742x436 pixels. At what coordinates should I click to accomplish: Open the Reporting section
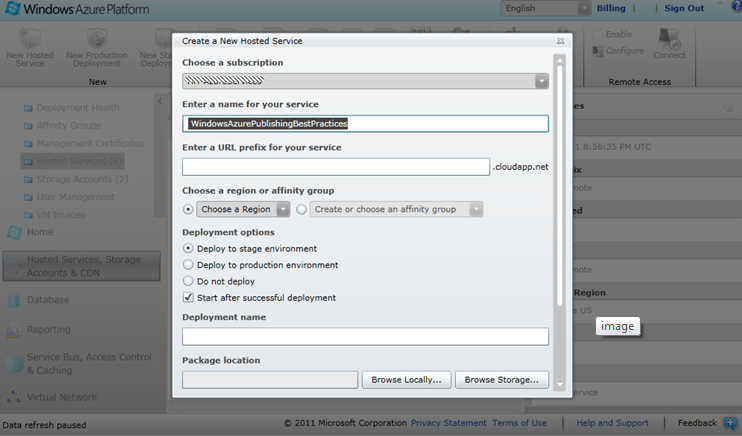[x=49, y=329]
